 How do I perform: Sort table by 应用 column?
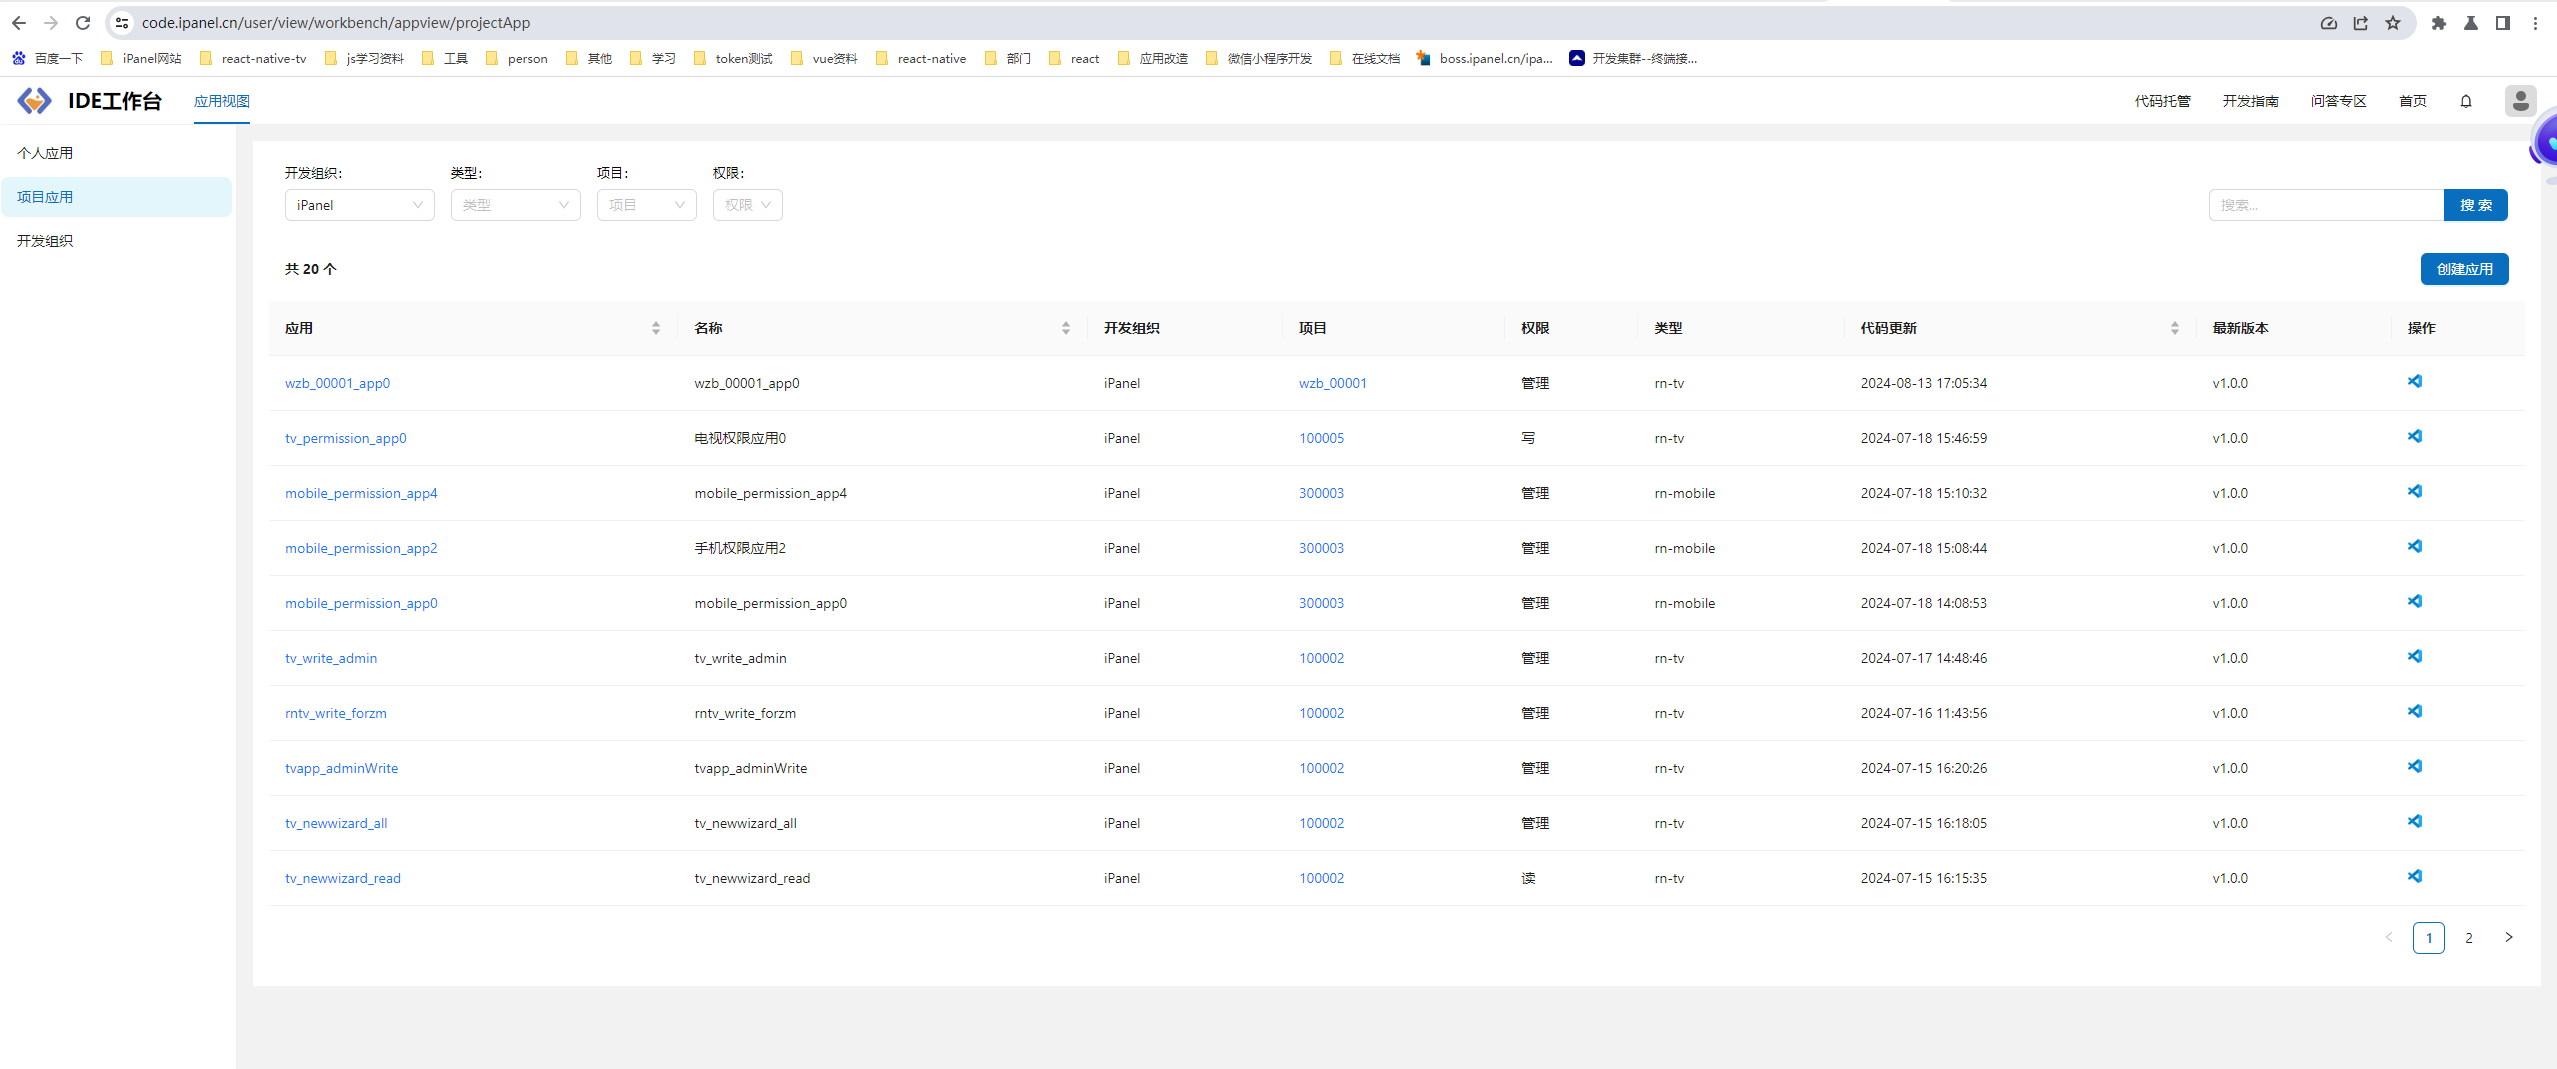(655, 328)
